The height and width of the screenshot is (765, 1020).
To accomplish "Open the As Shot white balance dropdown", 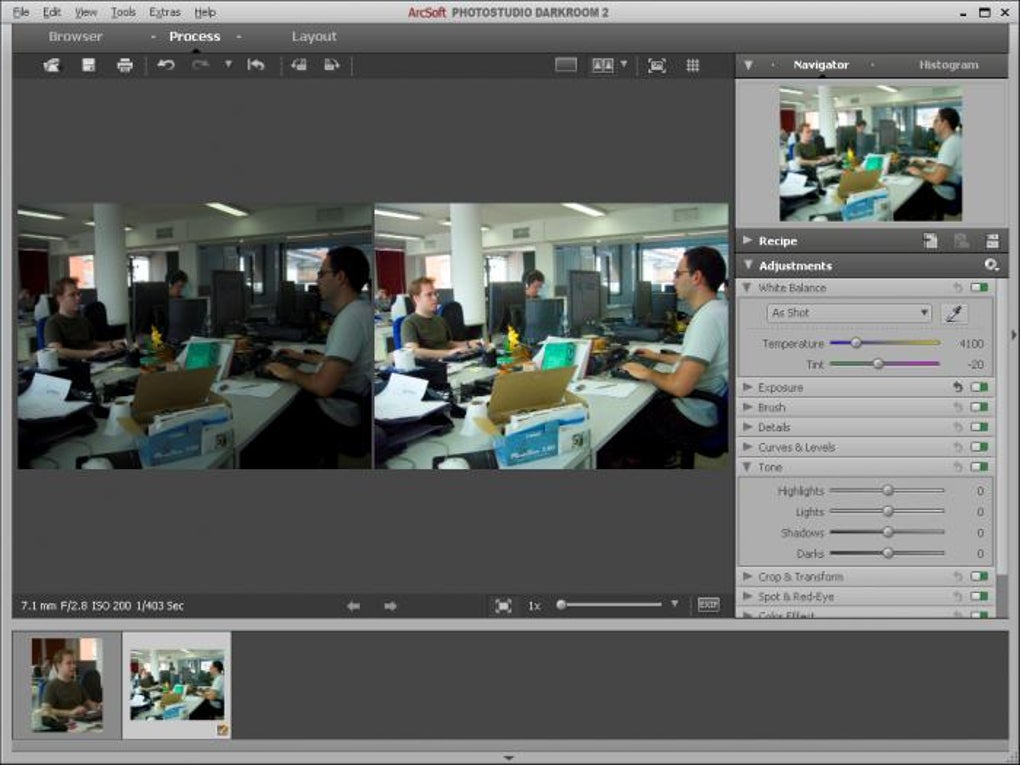I will tap(849, 313).
